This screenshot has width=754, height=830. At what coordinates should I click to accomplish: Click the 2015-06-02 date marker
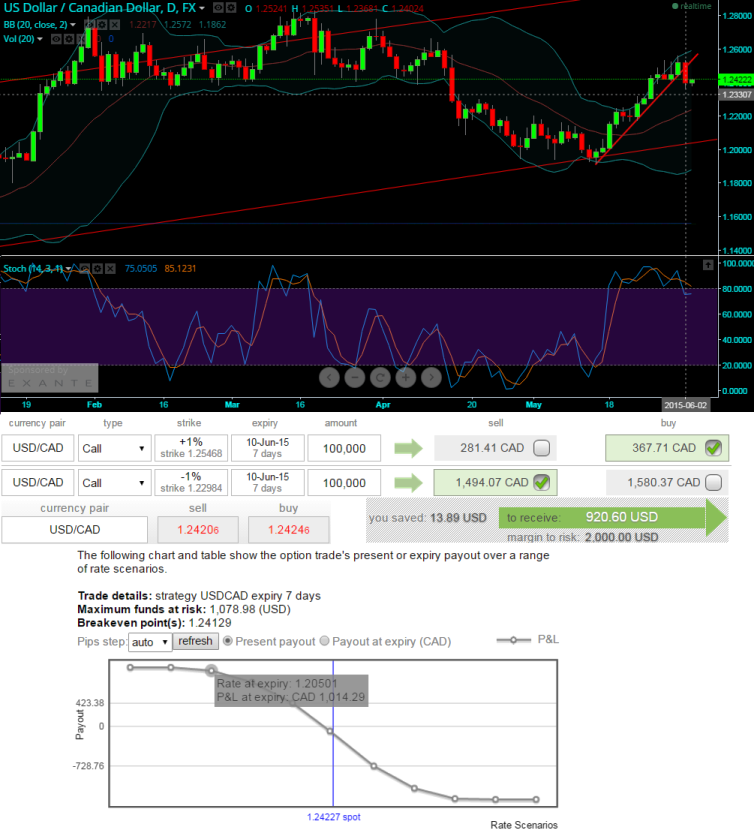(685, 405)
